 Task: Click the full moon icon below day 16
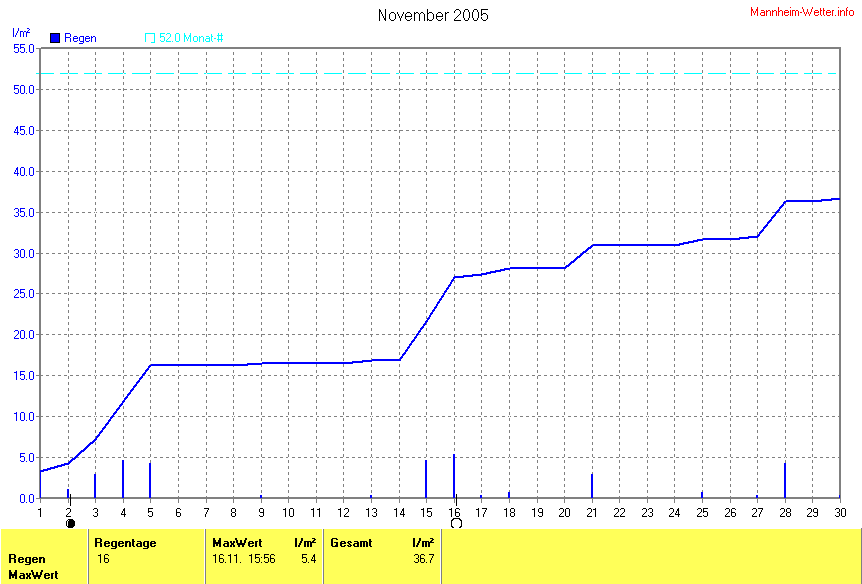(x=456, y=523)
